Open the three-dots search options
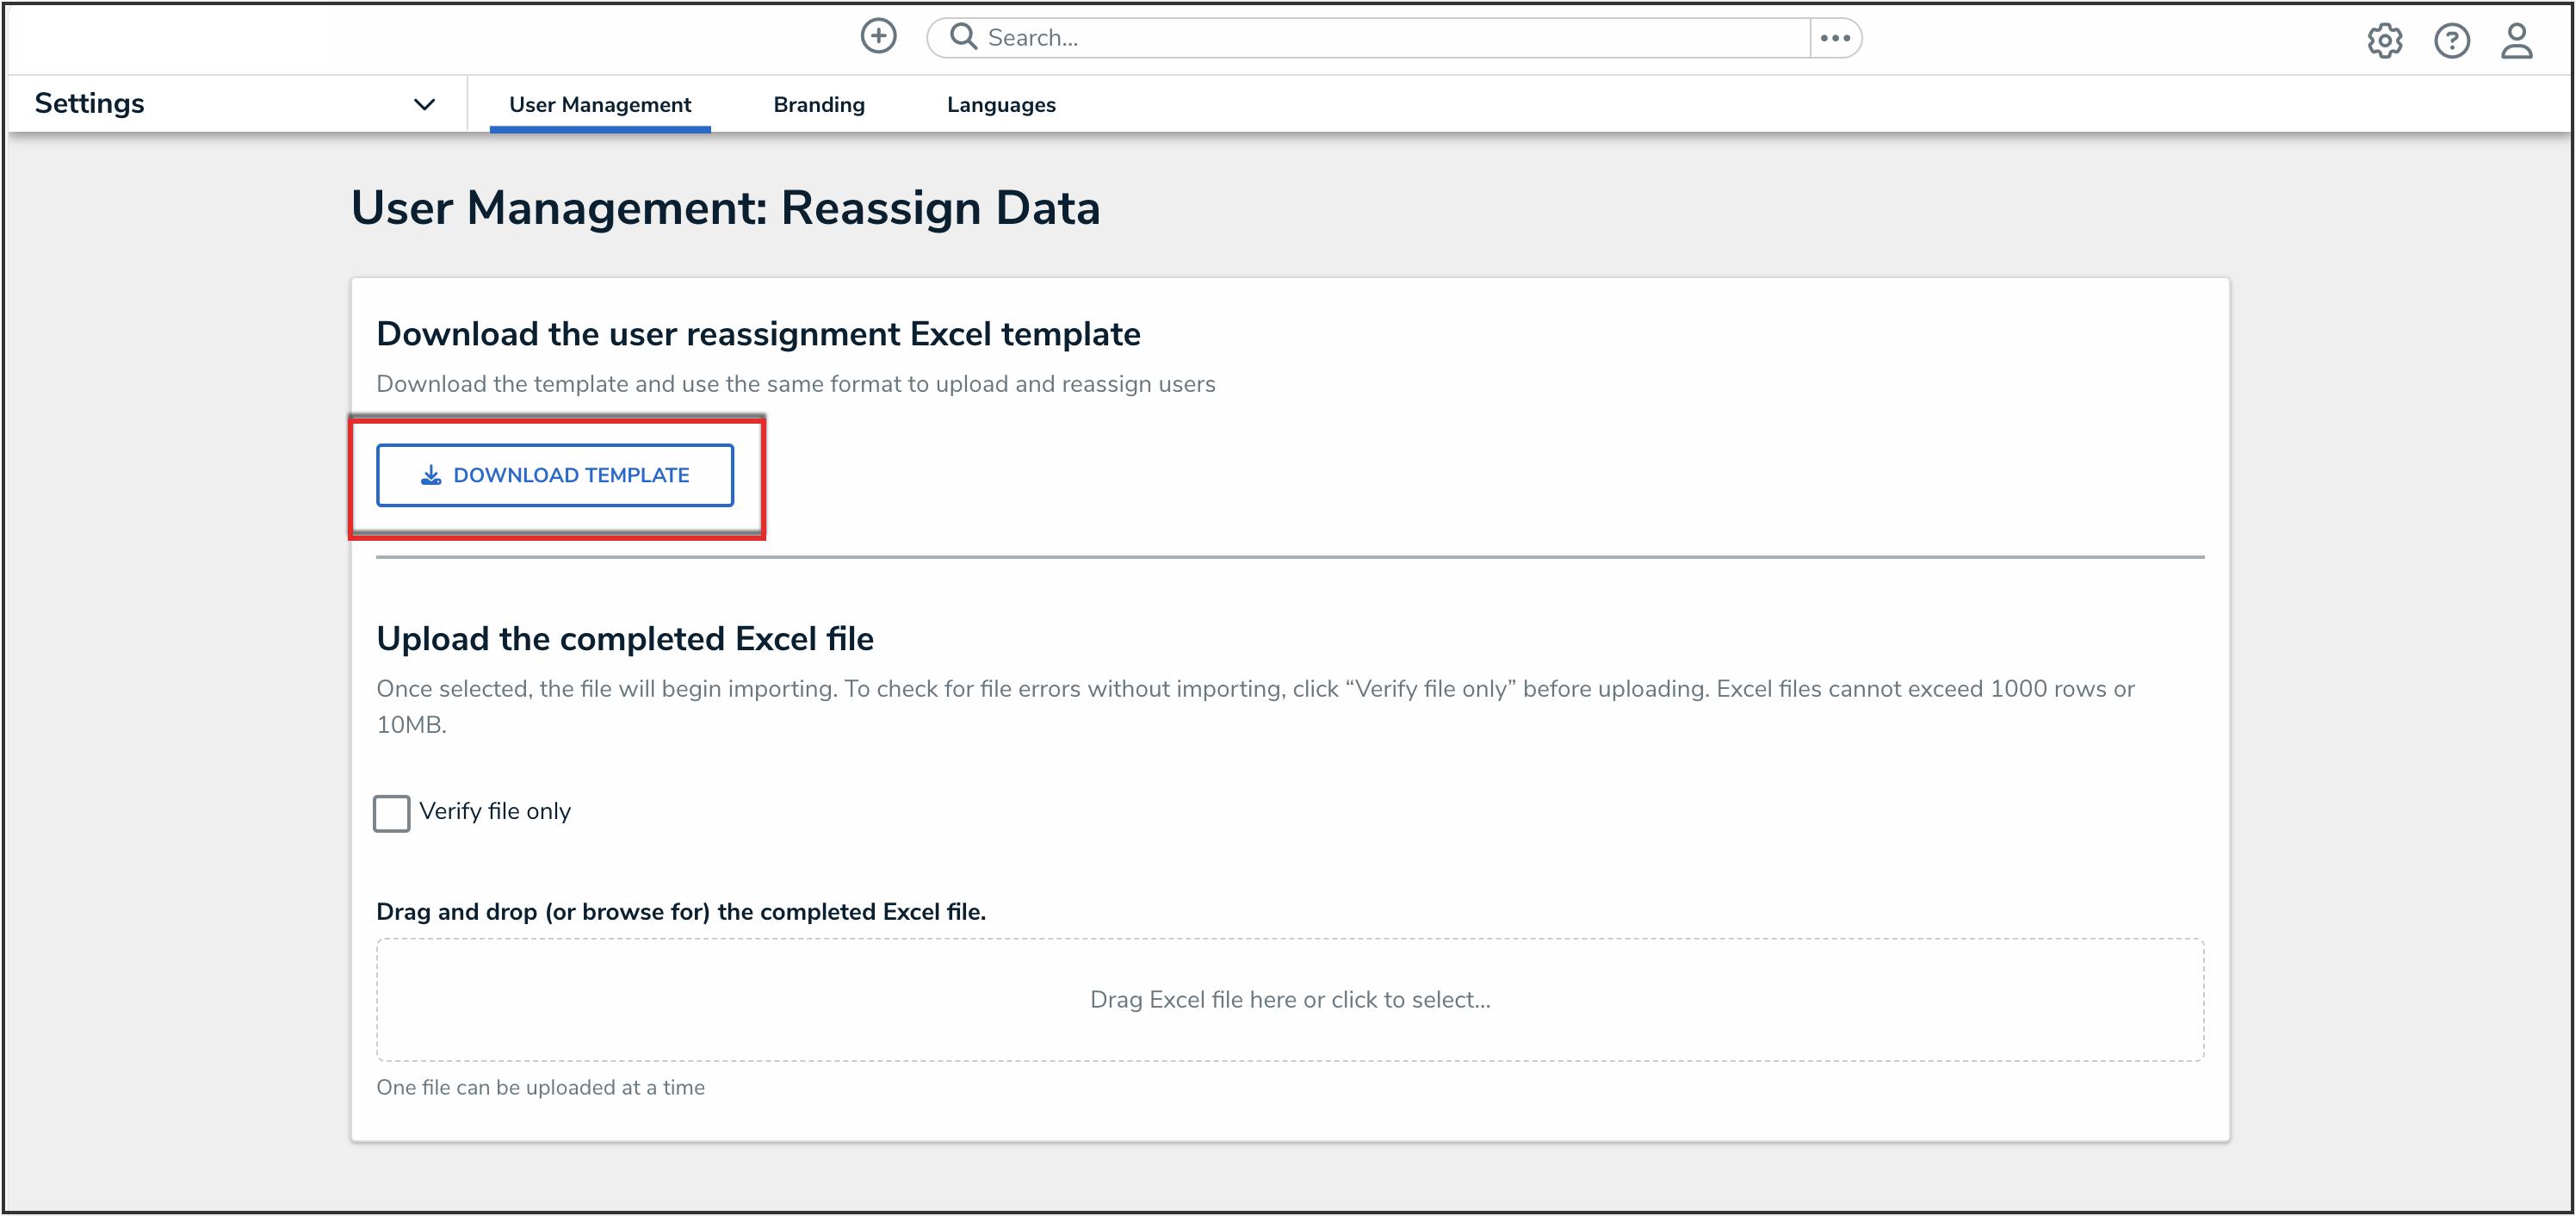2576x1216 pixels. click(1835, 38)
